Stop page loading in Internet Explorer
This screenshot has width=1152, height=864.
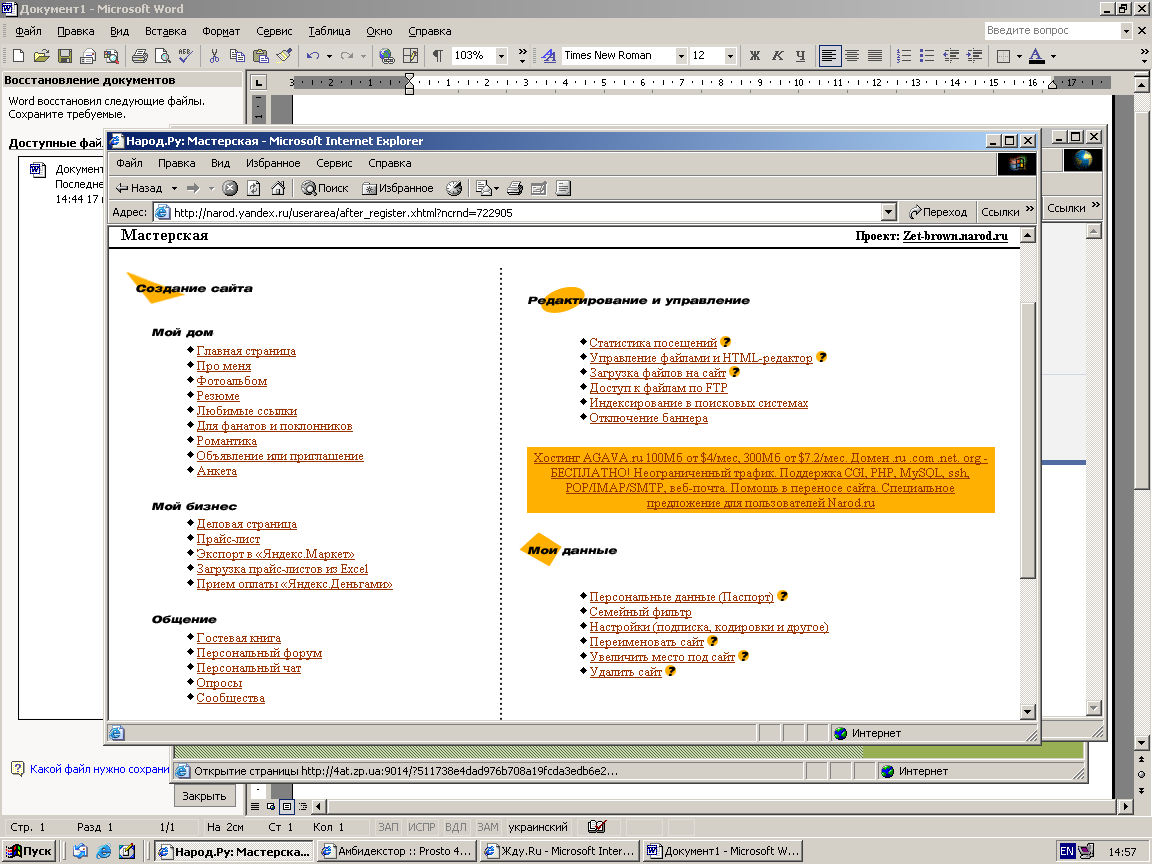[230, 188]
